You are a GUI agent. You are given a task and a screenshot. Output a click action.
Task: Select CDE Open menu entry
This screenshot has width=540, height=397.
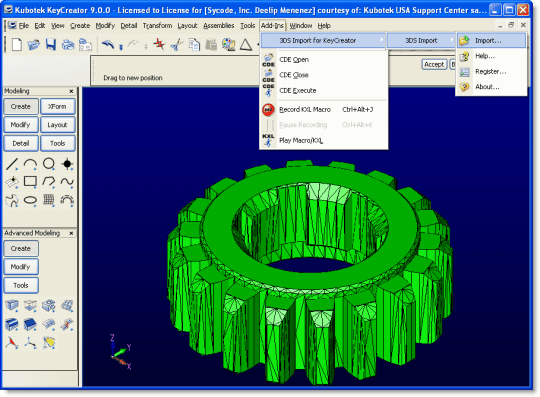(324, 60)
